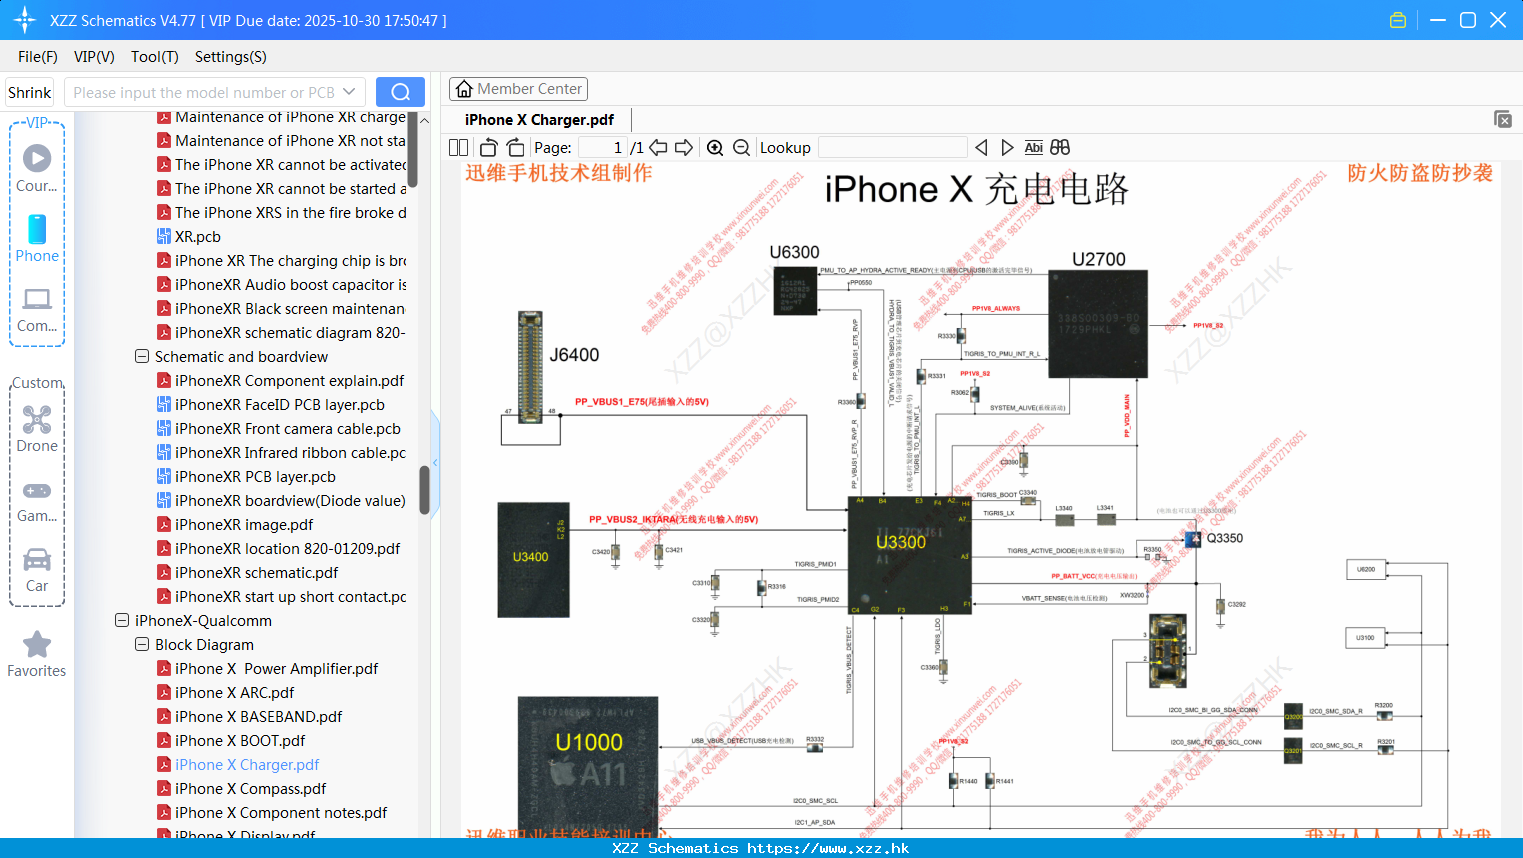Open the Drone sidebar category
This screenshot has width=1523, height=858.
[x=37, y=429]
